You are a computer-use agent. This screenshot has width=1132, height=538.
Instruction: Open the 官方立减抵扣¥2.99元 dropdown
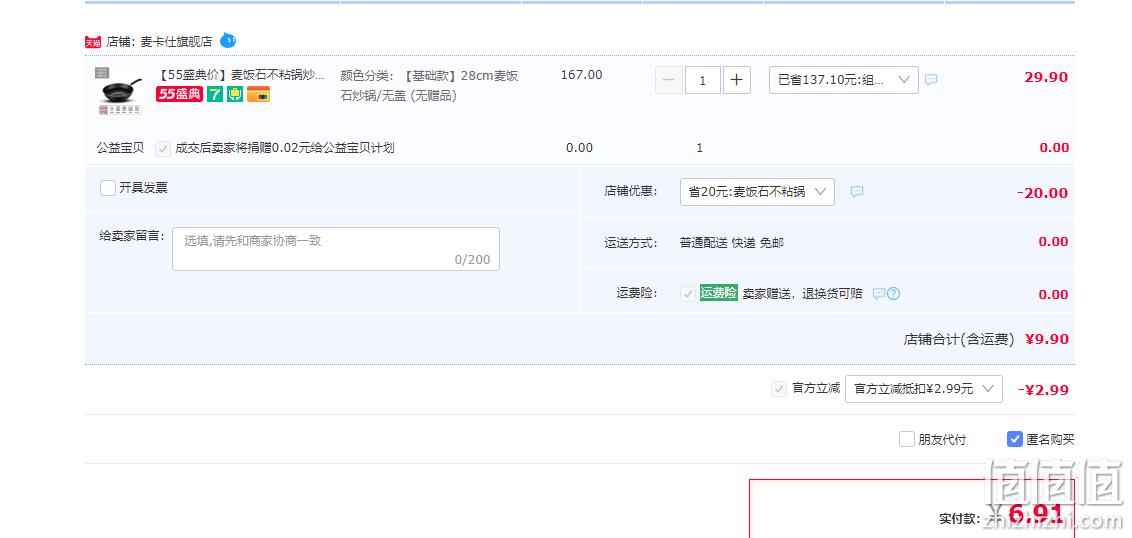(x=924, y=389)
